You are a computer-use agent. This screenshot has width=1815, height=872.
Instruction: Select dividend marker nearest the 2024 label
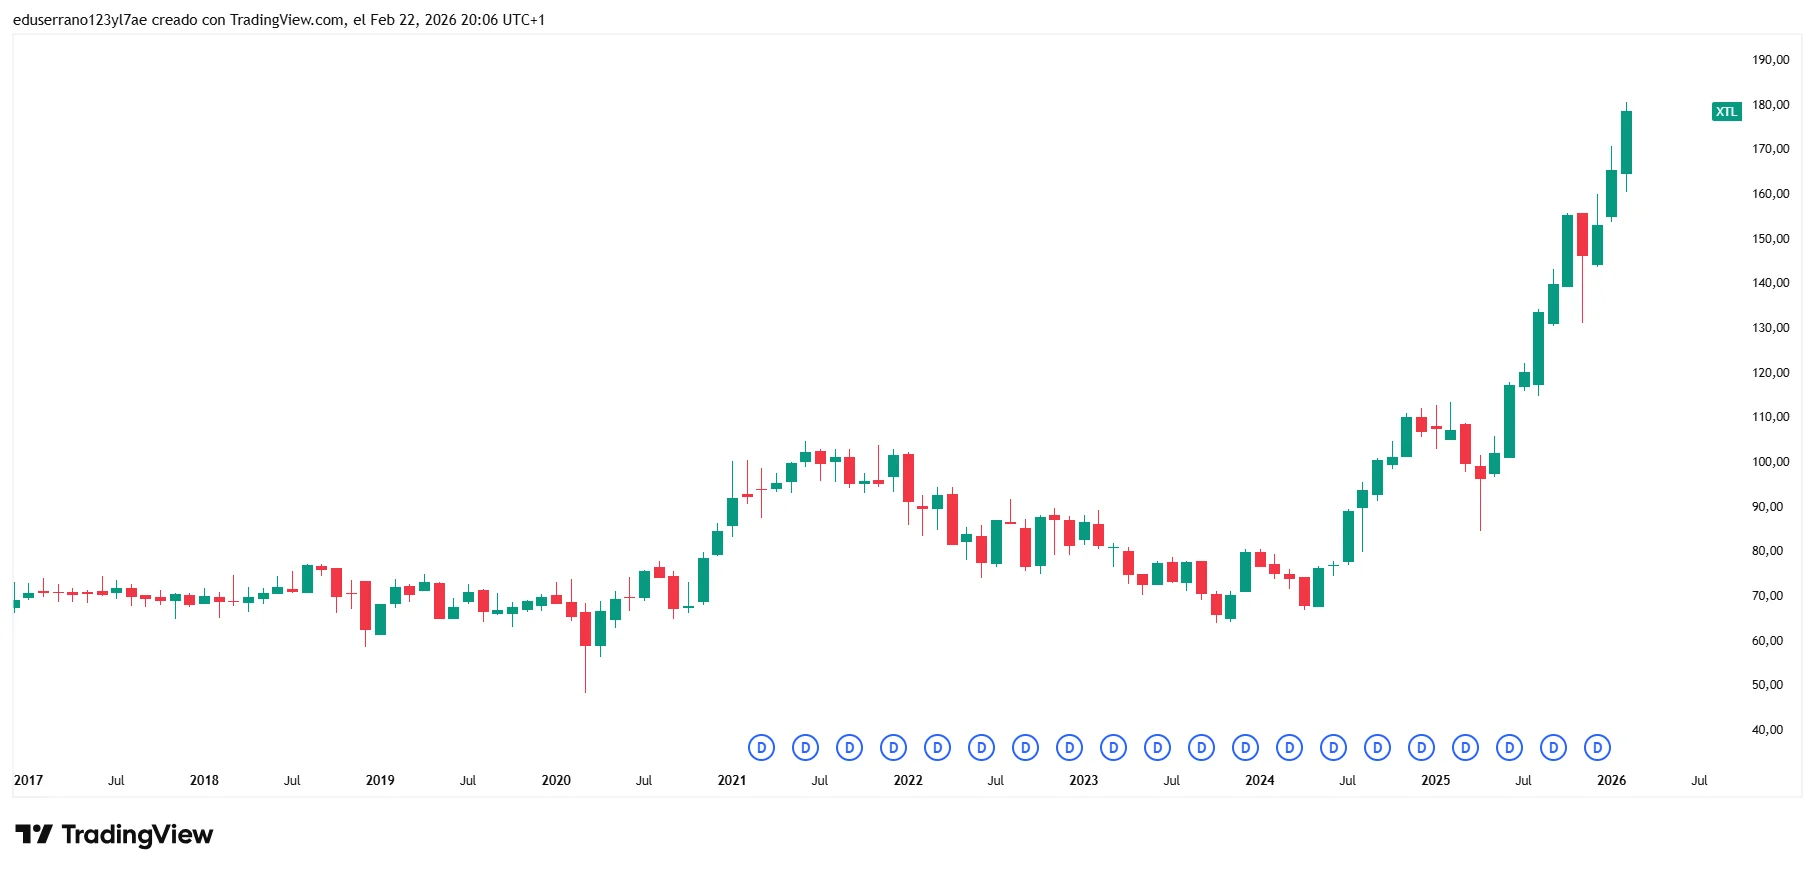pos(1245,747)
